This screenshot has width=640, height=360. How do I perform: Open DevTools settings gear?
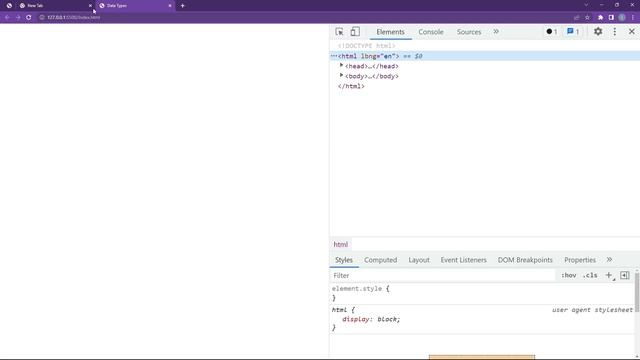point(598,31)
